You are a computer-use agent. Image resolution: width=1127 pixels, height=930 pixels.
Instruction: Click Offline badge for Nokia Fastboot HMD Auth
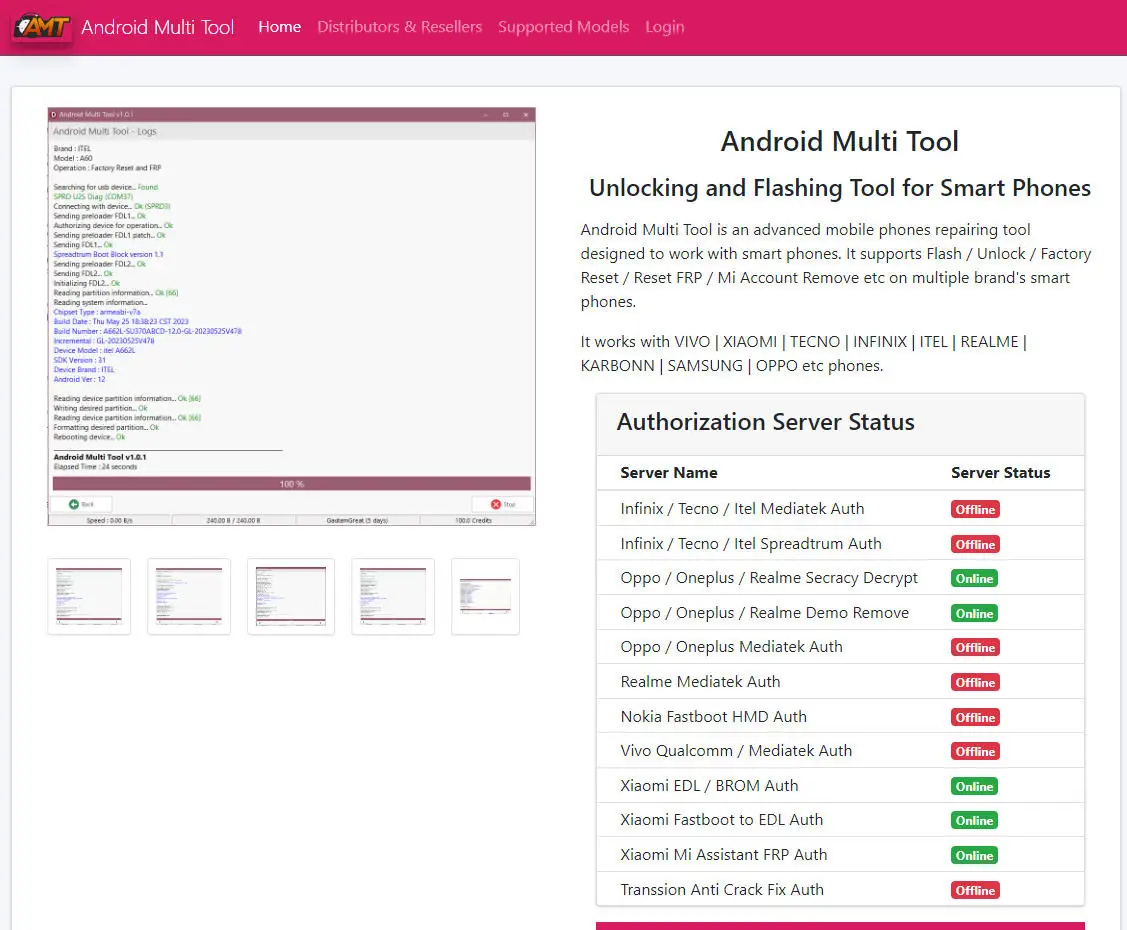pyautogui.click(x=975, y=717)
